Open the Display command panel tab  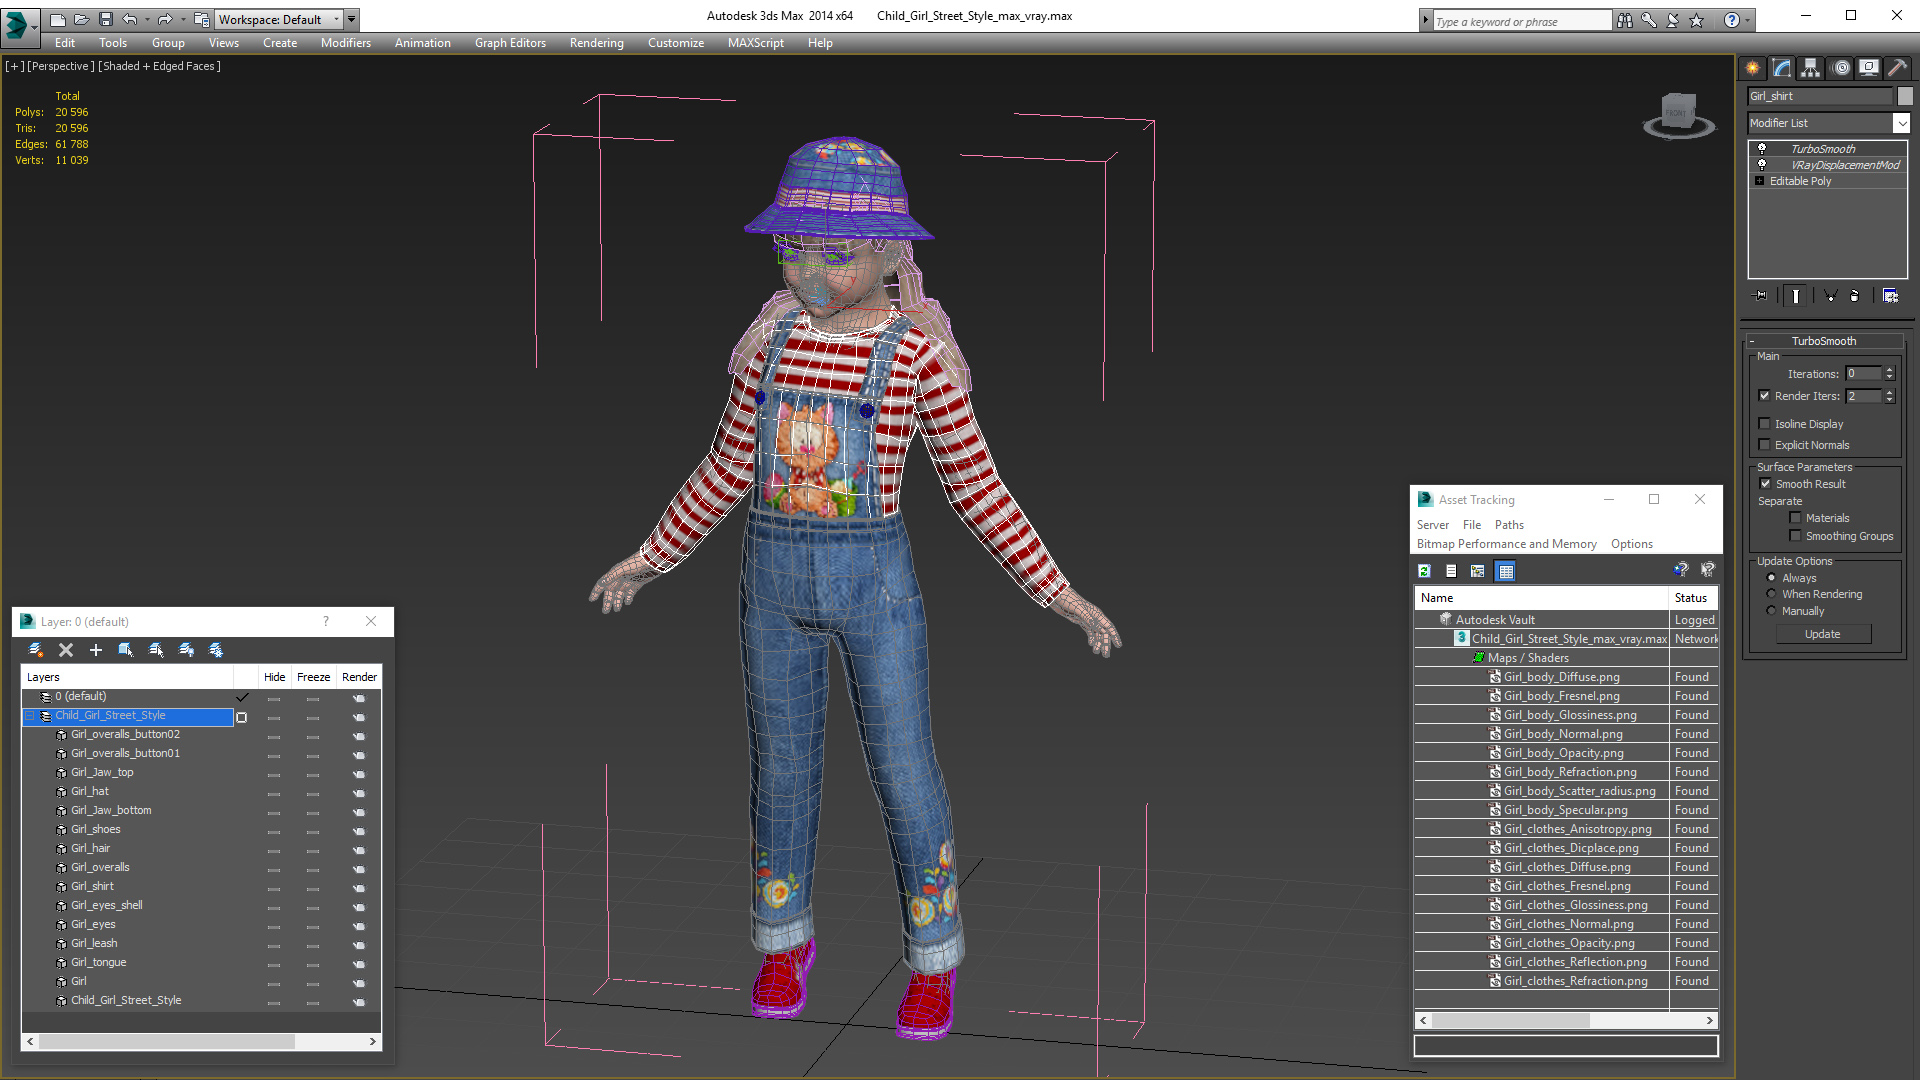point(1869,68)
